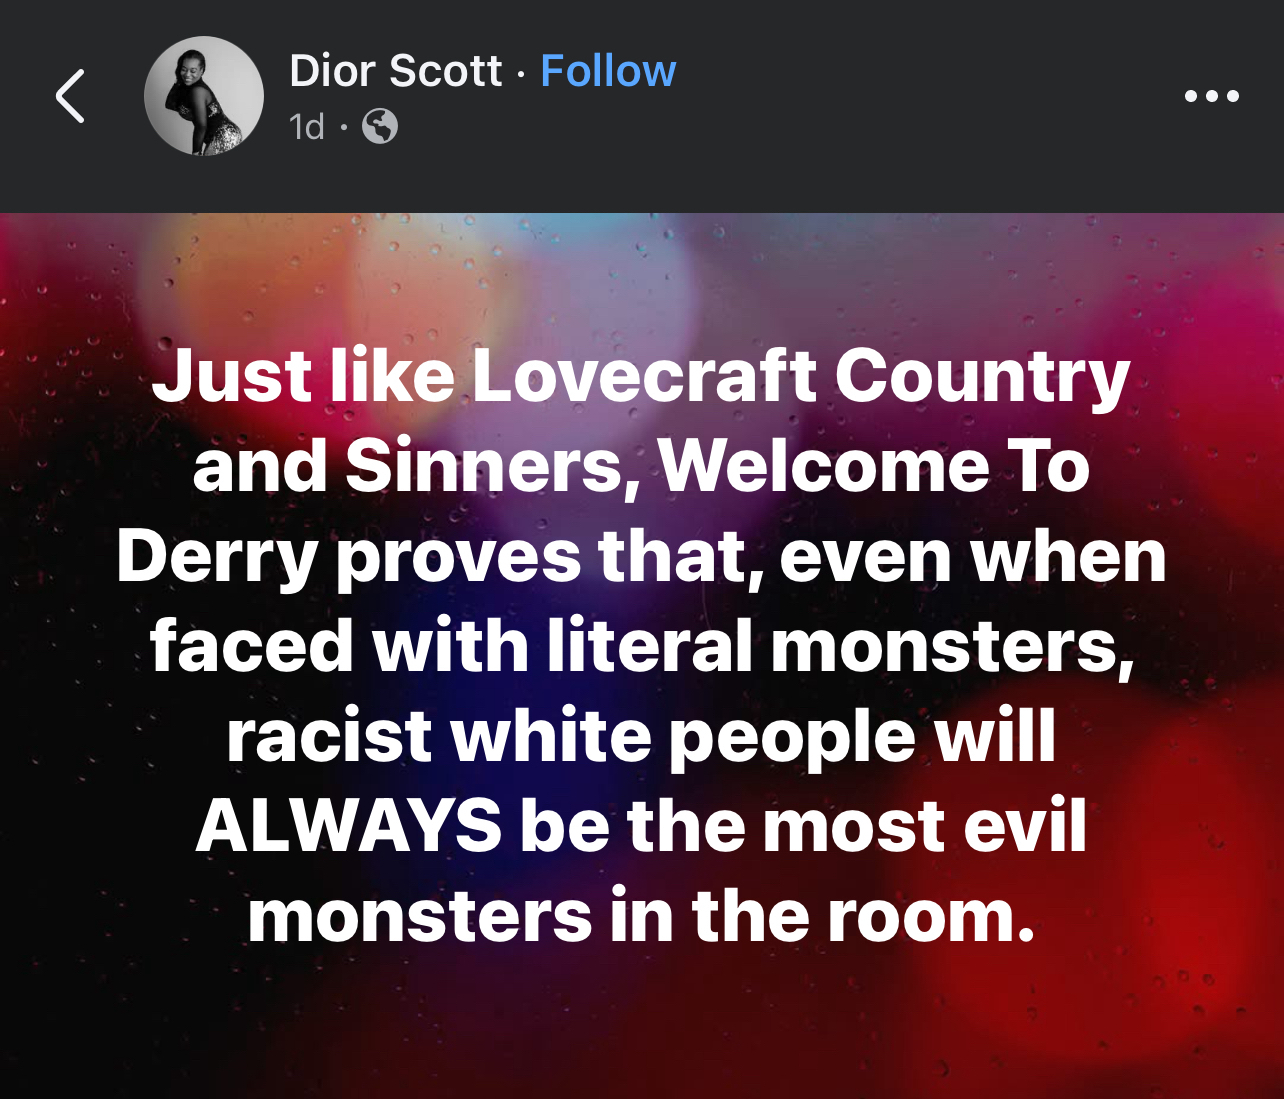Follow Dior Scott
This screenshot has height=1099, width=1284.
tap(608, 71)
